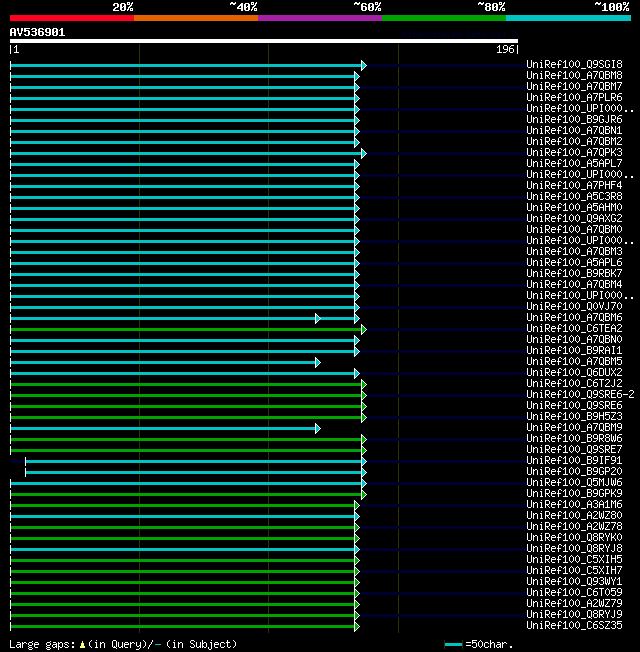The image size is (640, 652).
Task: Click the white AV536901 query sequence bar
Action: pos(264,41)
